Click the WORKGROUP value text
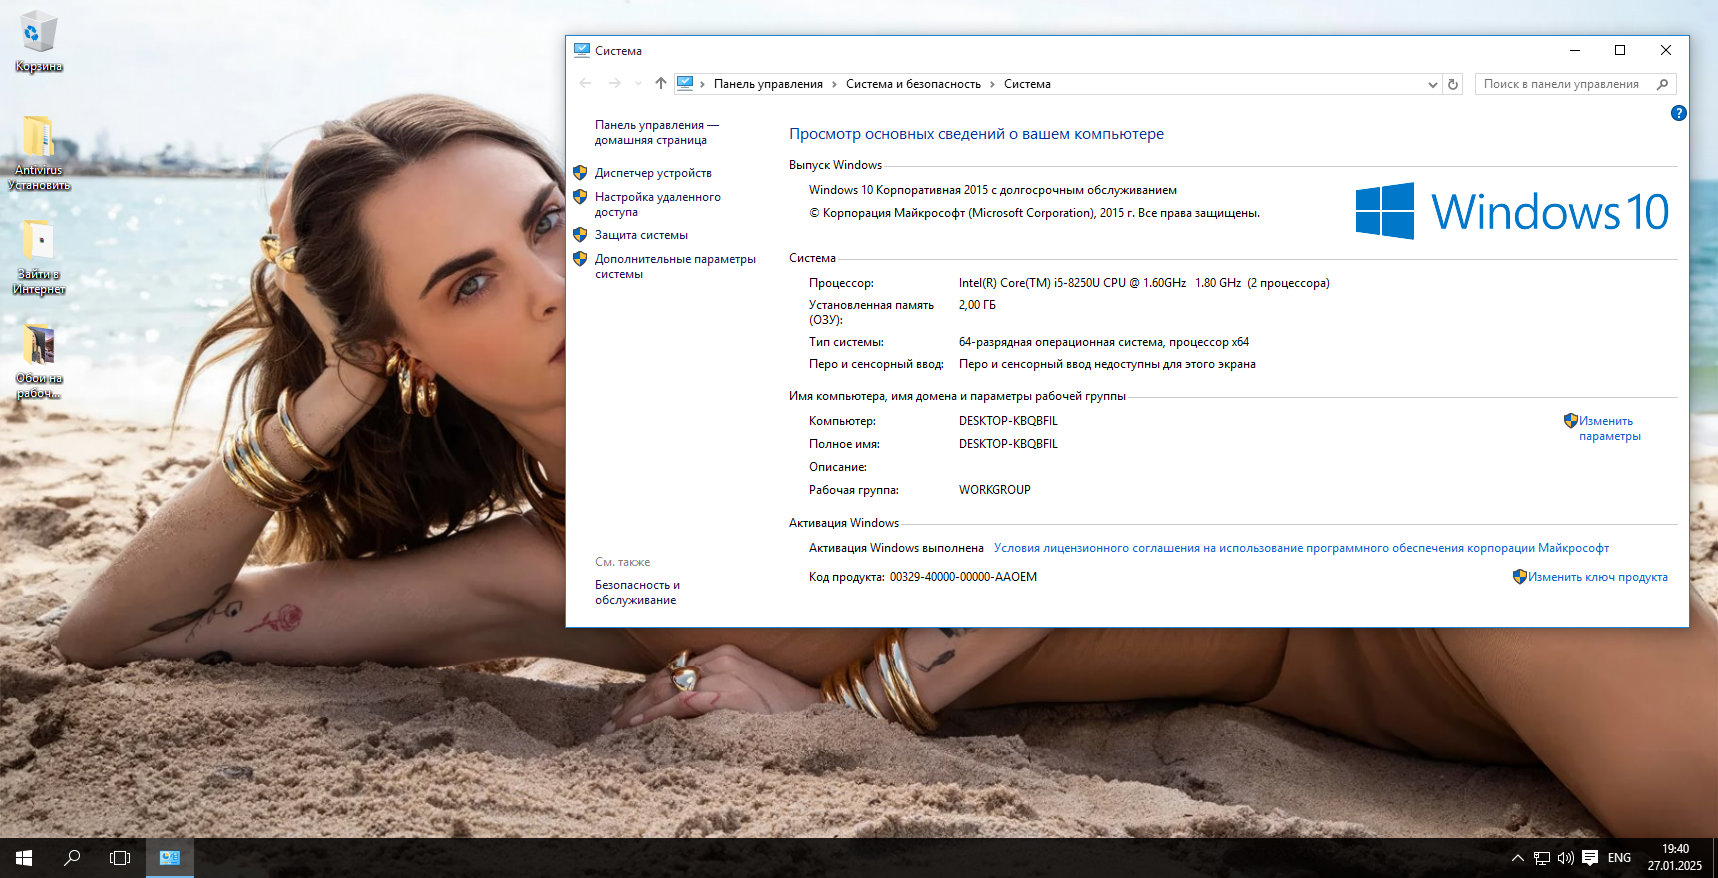This screenshot has height=878, width=1718. point(994,490)
